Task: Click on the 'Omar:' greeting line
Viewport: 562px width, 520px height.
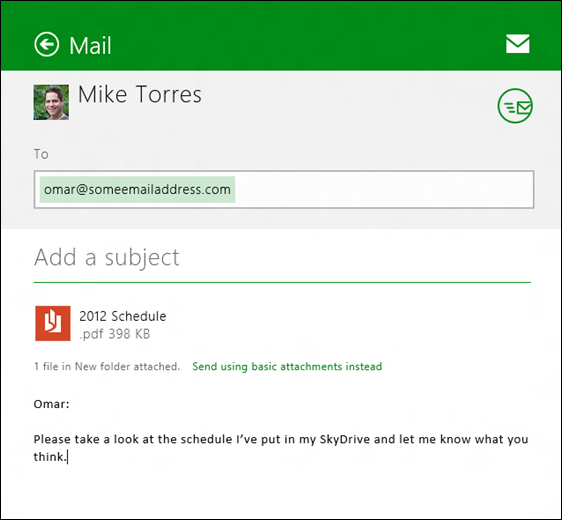Action: pos(51,404)
